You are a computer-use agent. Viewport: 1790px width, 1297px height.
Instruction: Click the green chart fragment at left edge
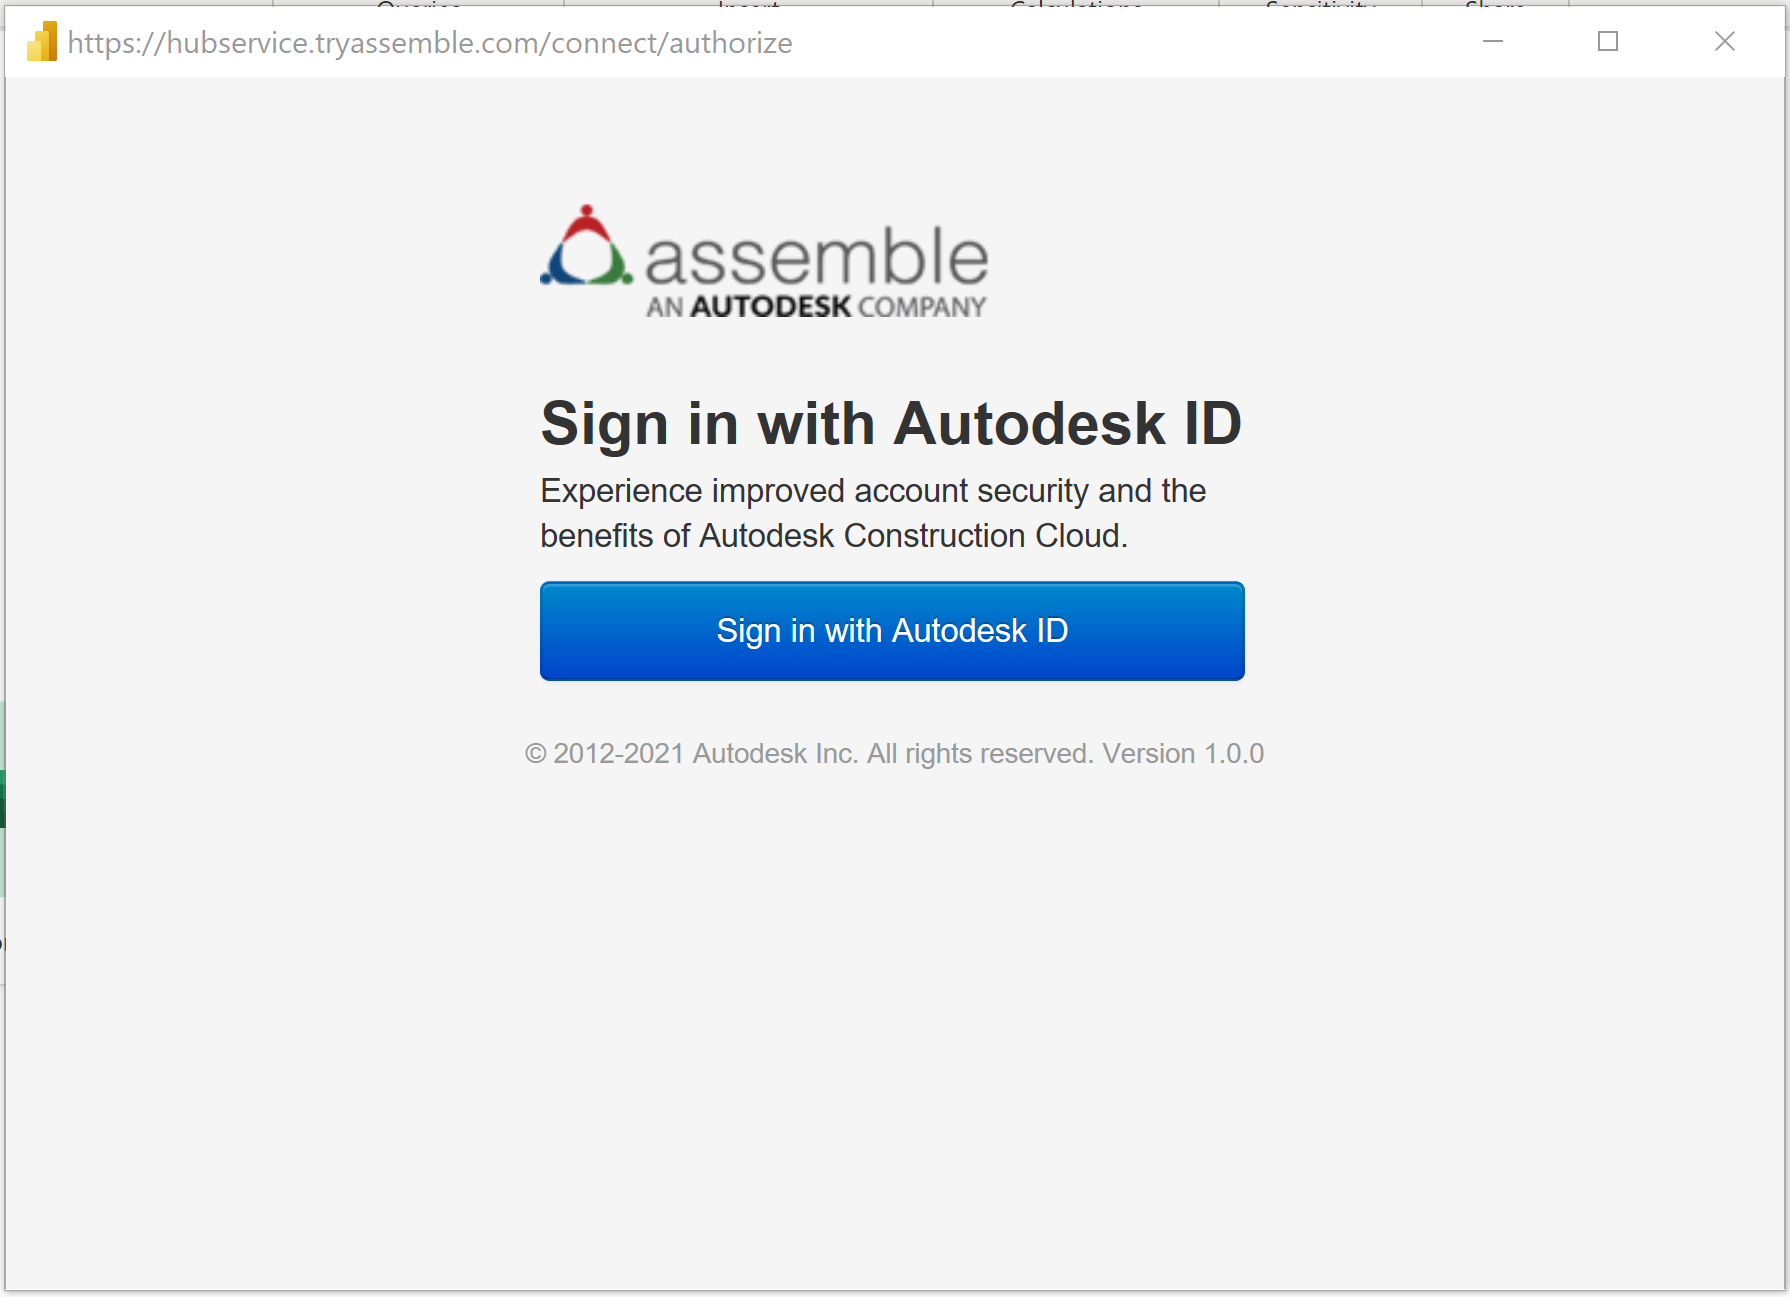3,800
